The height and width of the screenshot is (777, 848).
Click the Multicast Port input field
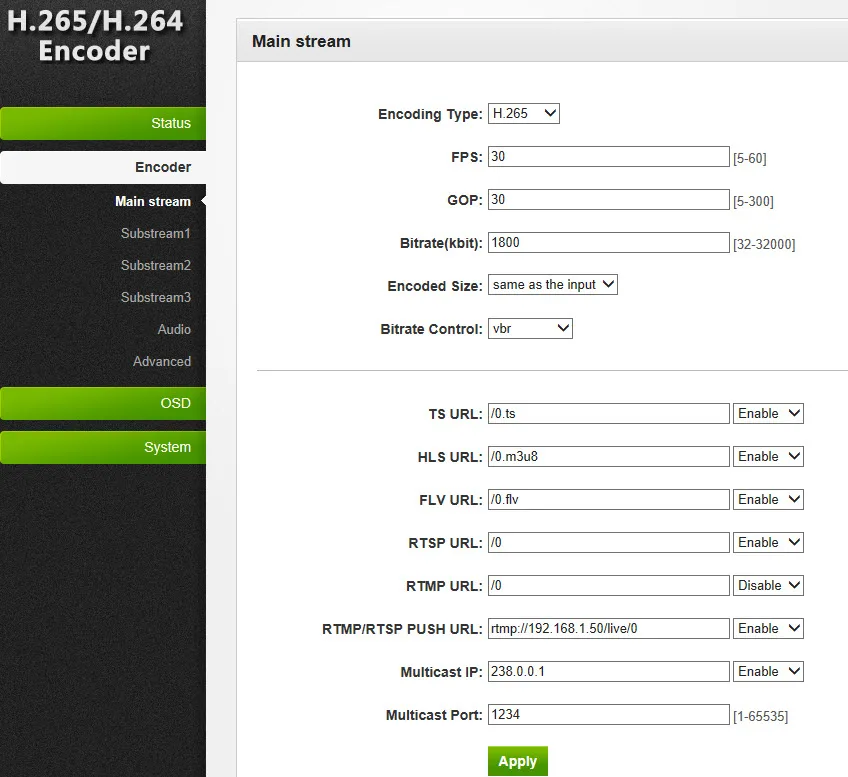[x=608, y=714]
